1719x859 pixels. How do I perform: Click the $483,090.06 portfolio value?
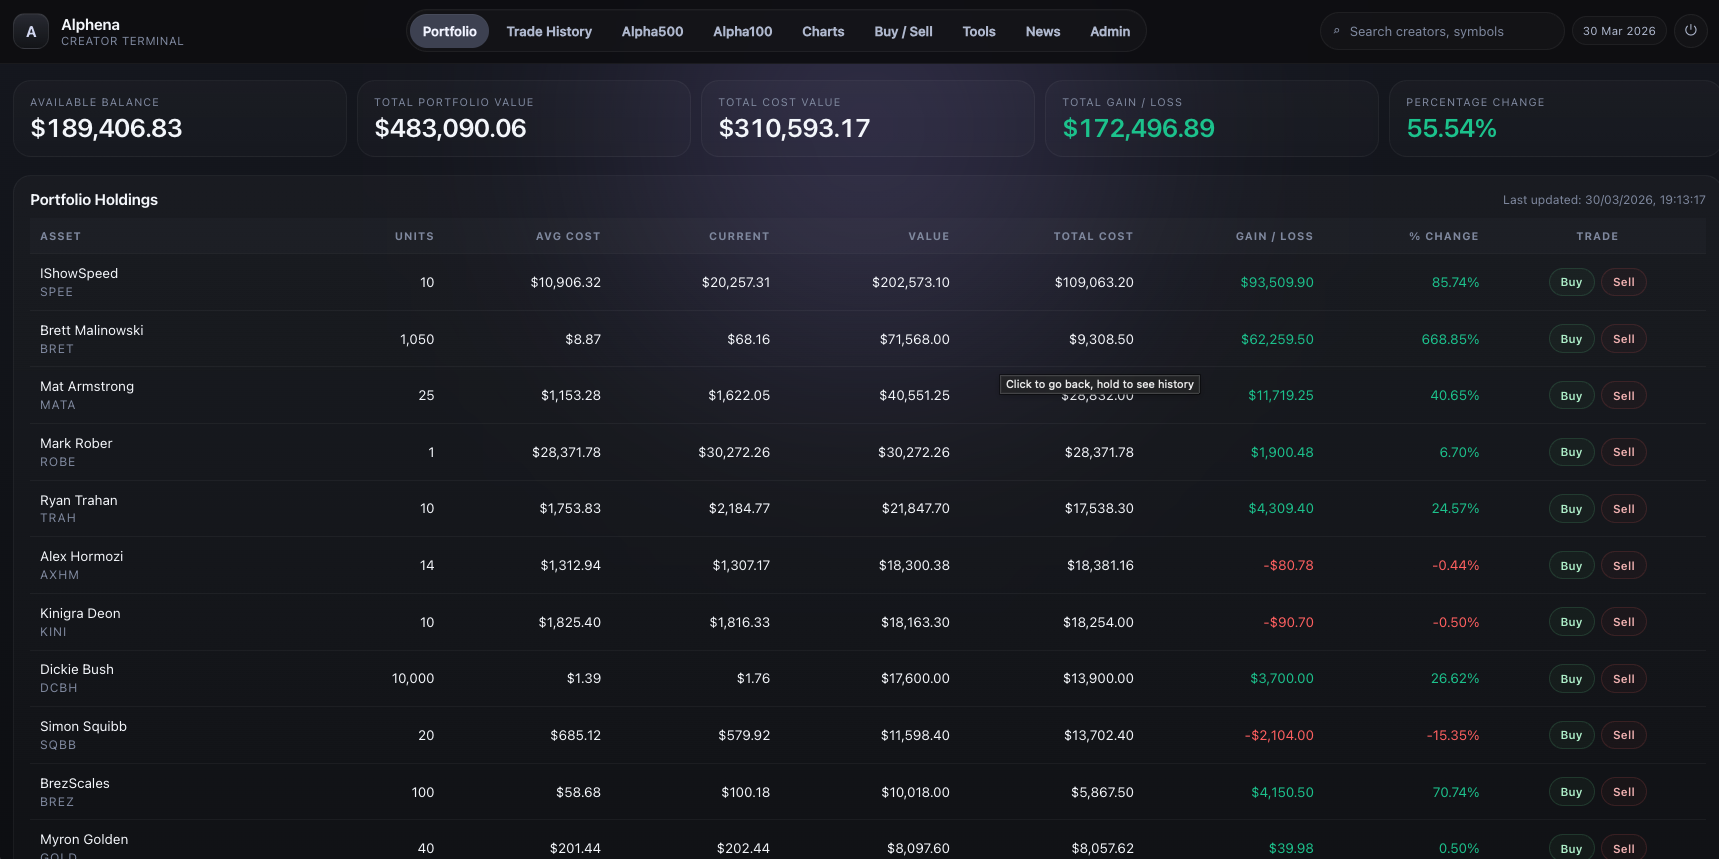tap(450, 128)
